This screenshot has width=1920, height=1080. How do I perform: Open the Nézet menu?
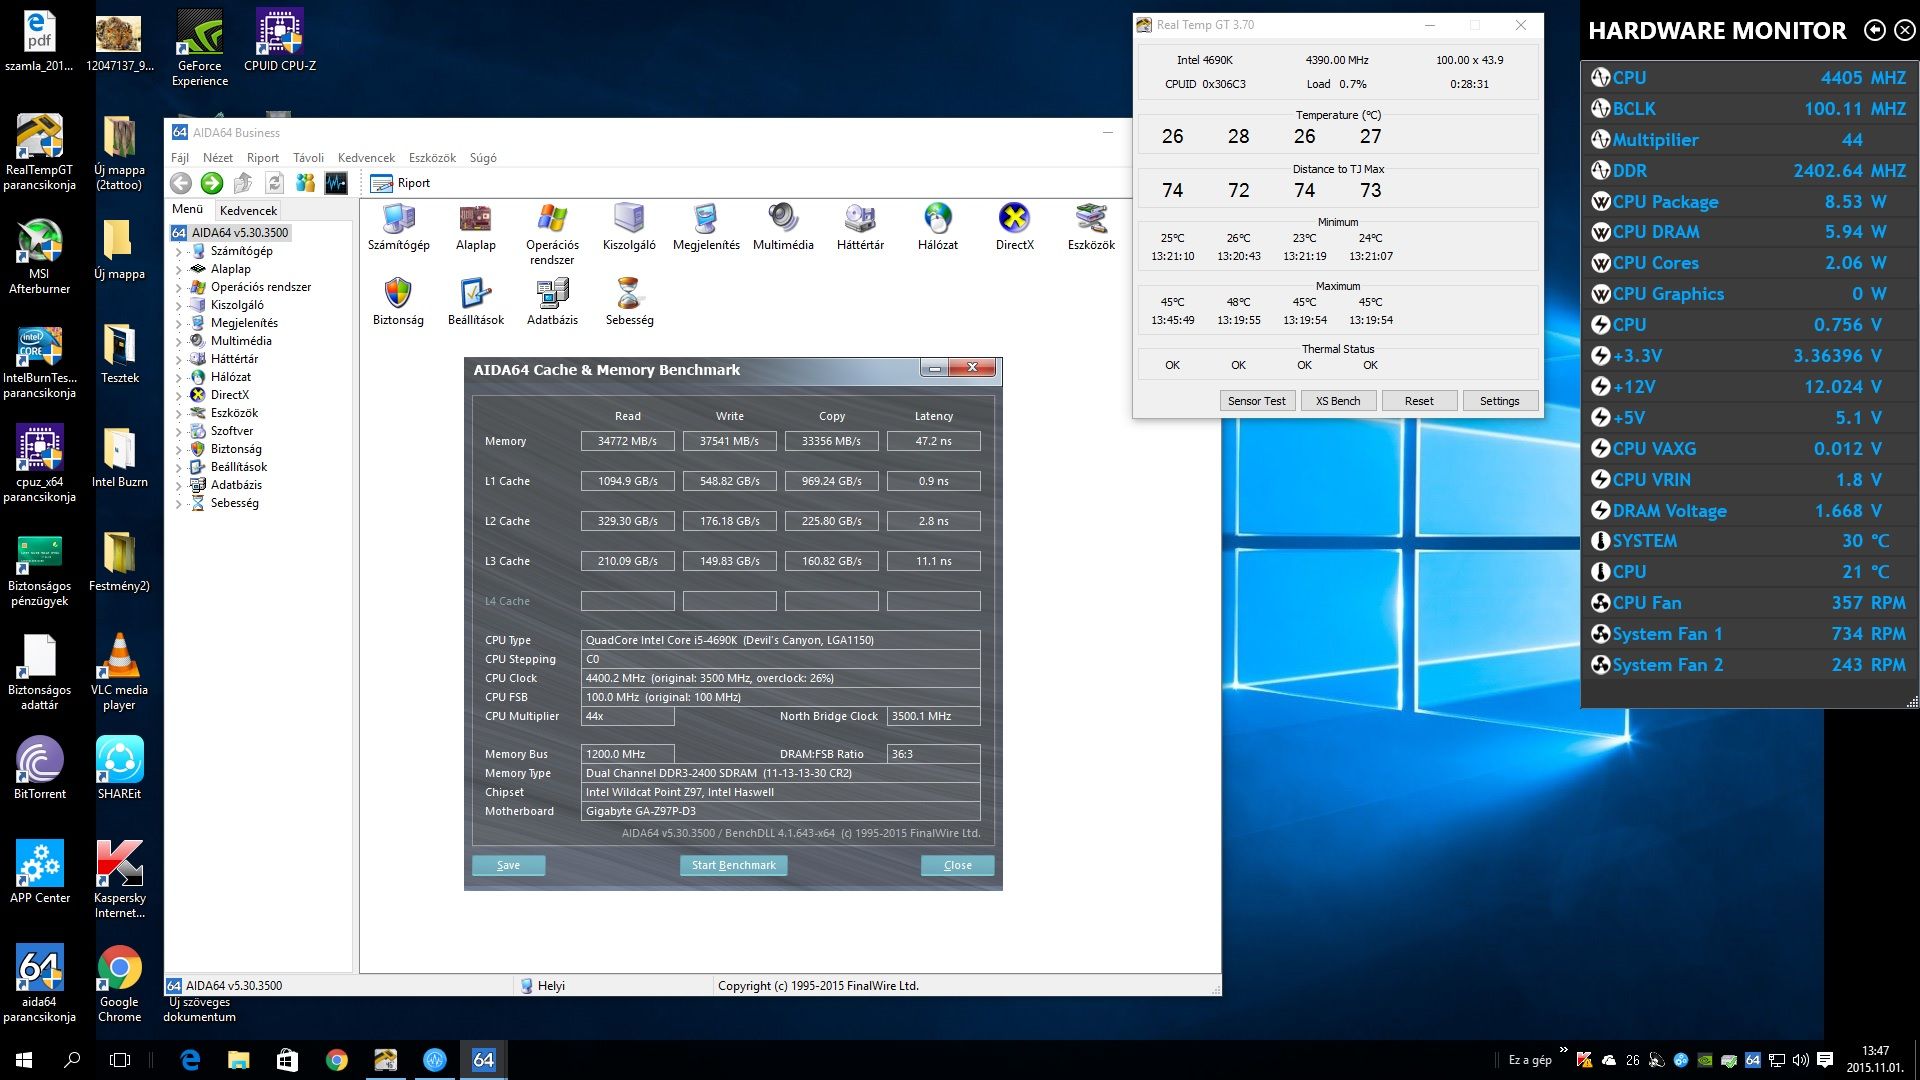pos(218,158)
